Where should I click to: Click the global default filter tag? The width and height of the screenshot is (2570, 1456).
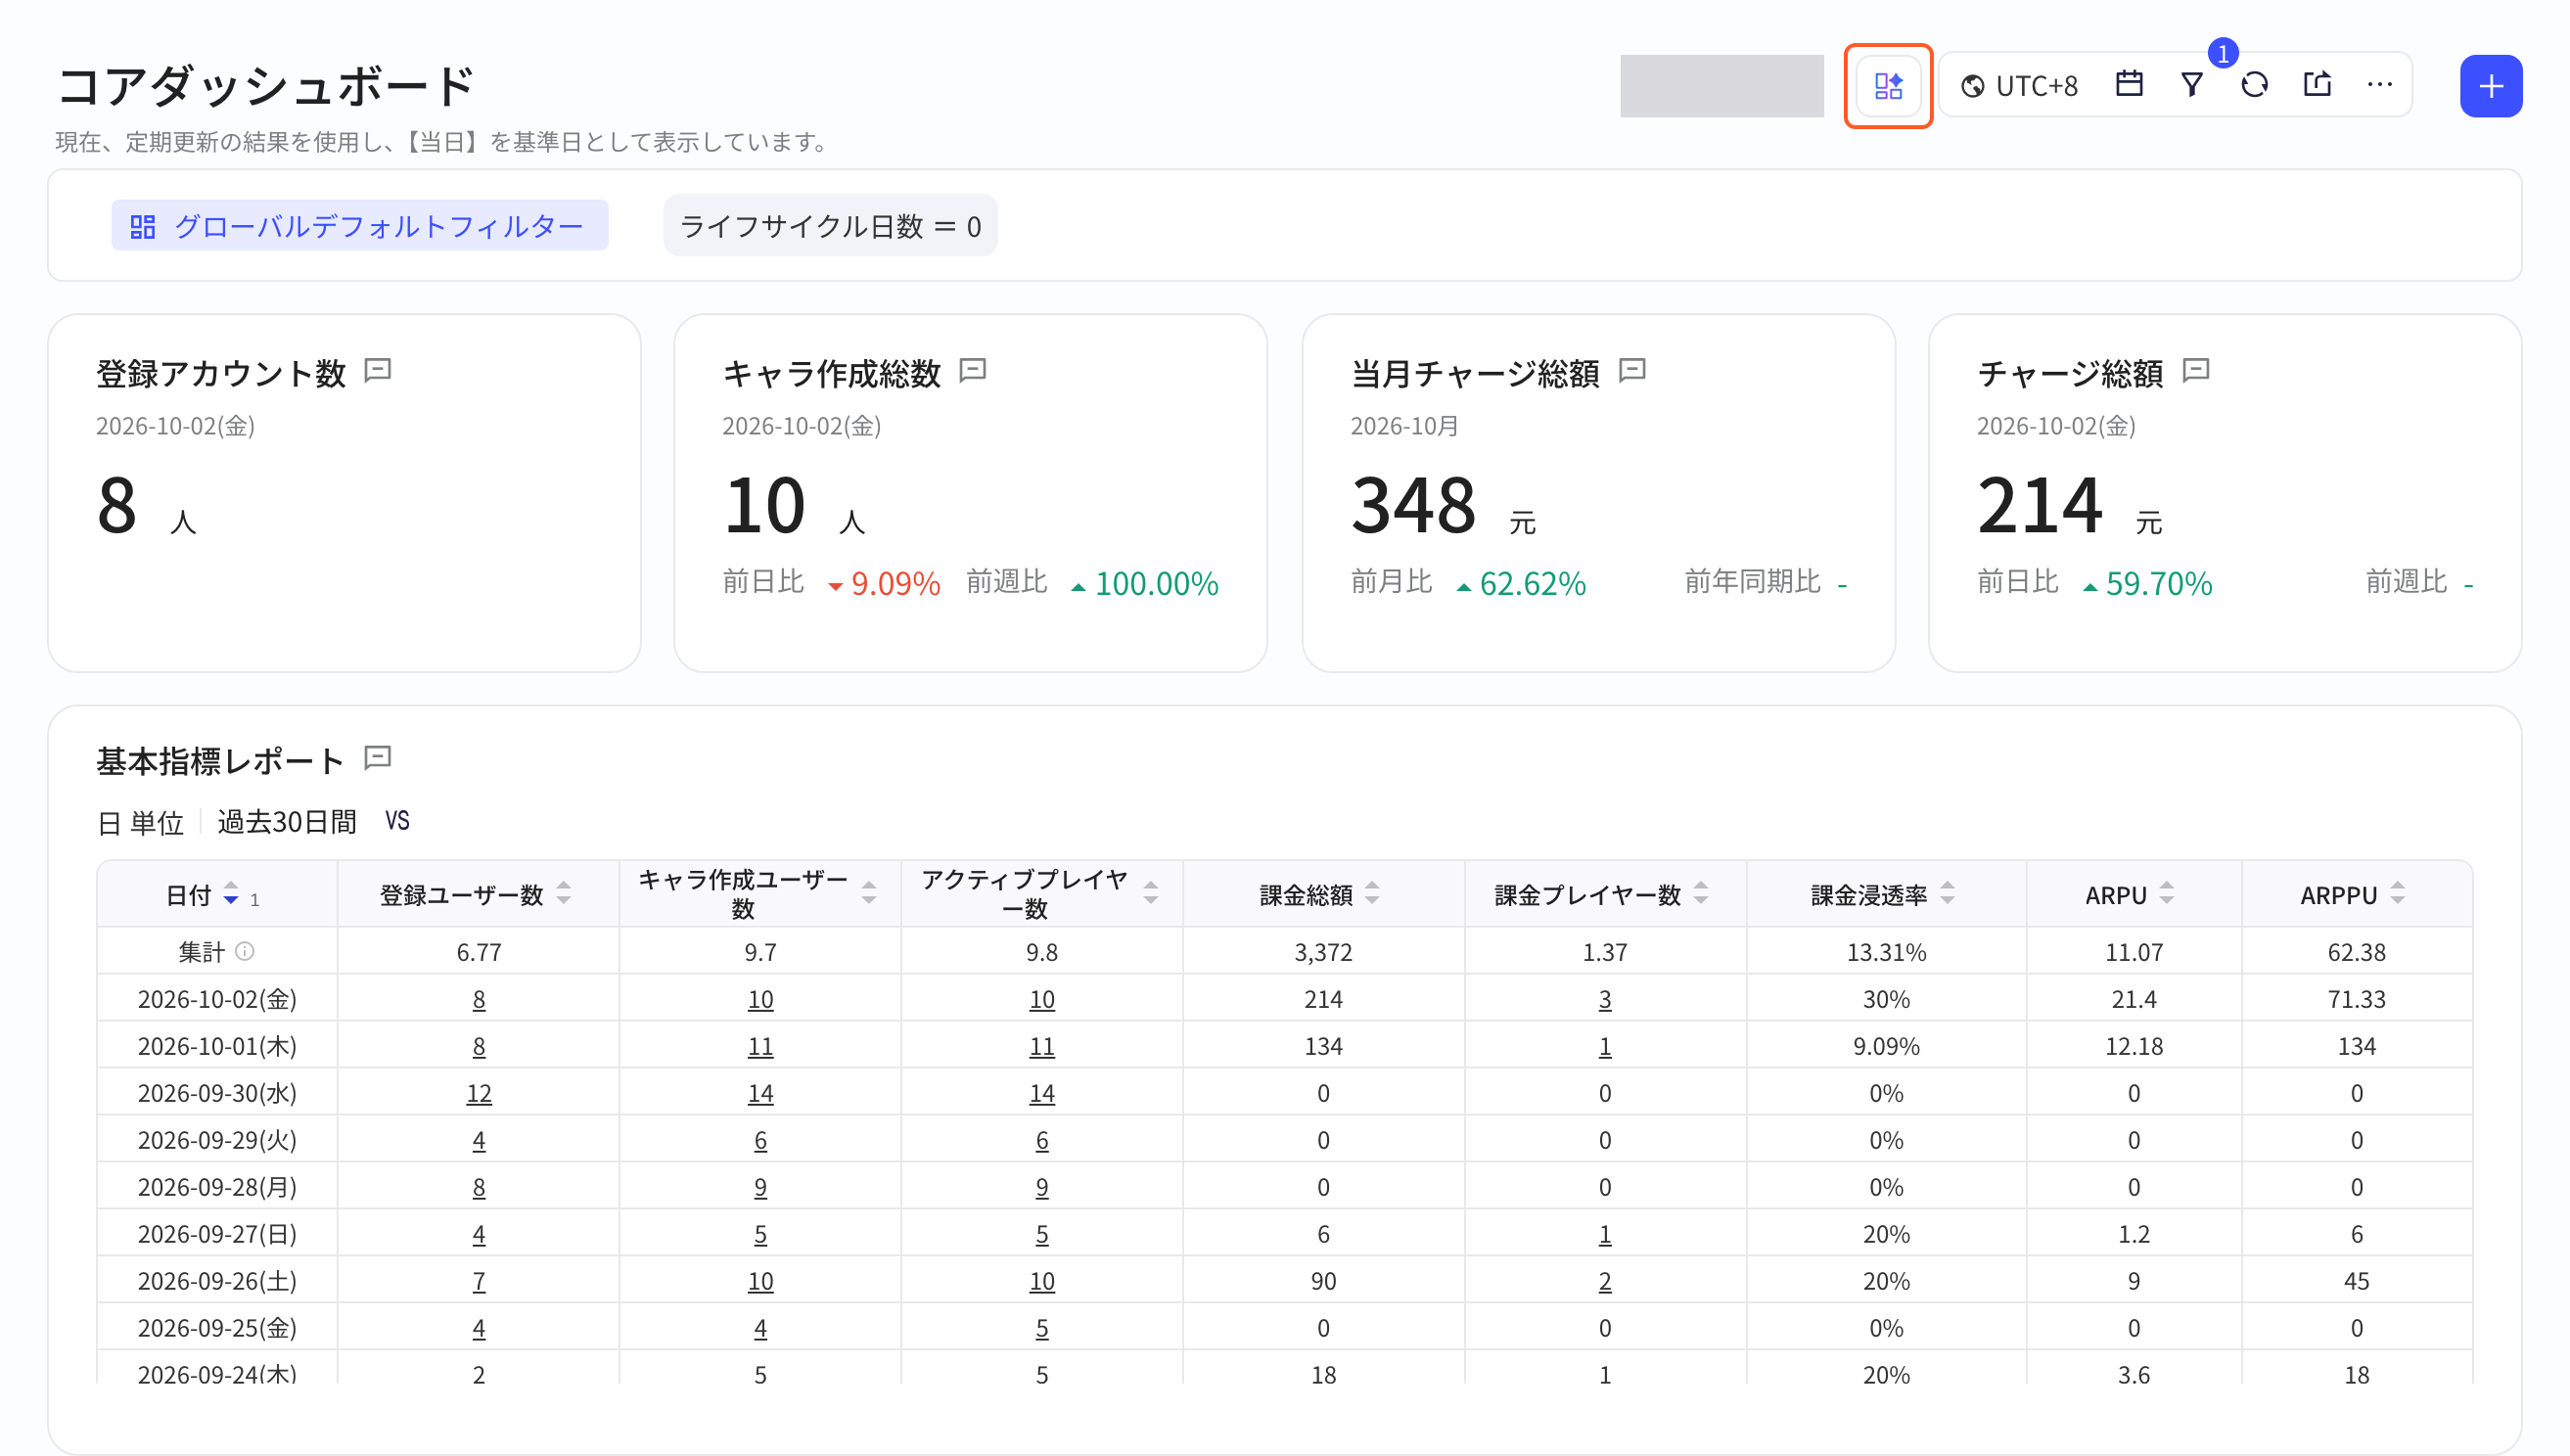tap(359, 226)
